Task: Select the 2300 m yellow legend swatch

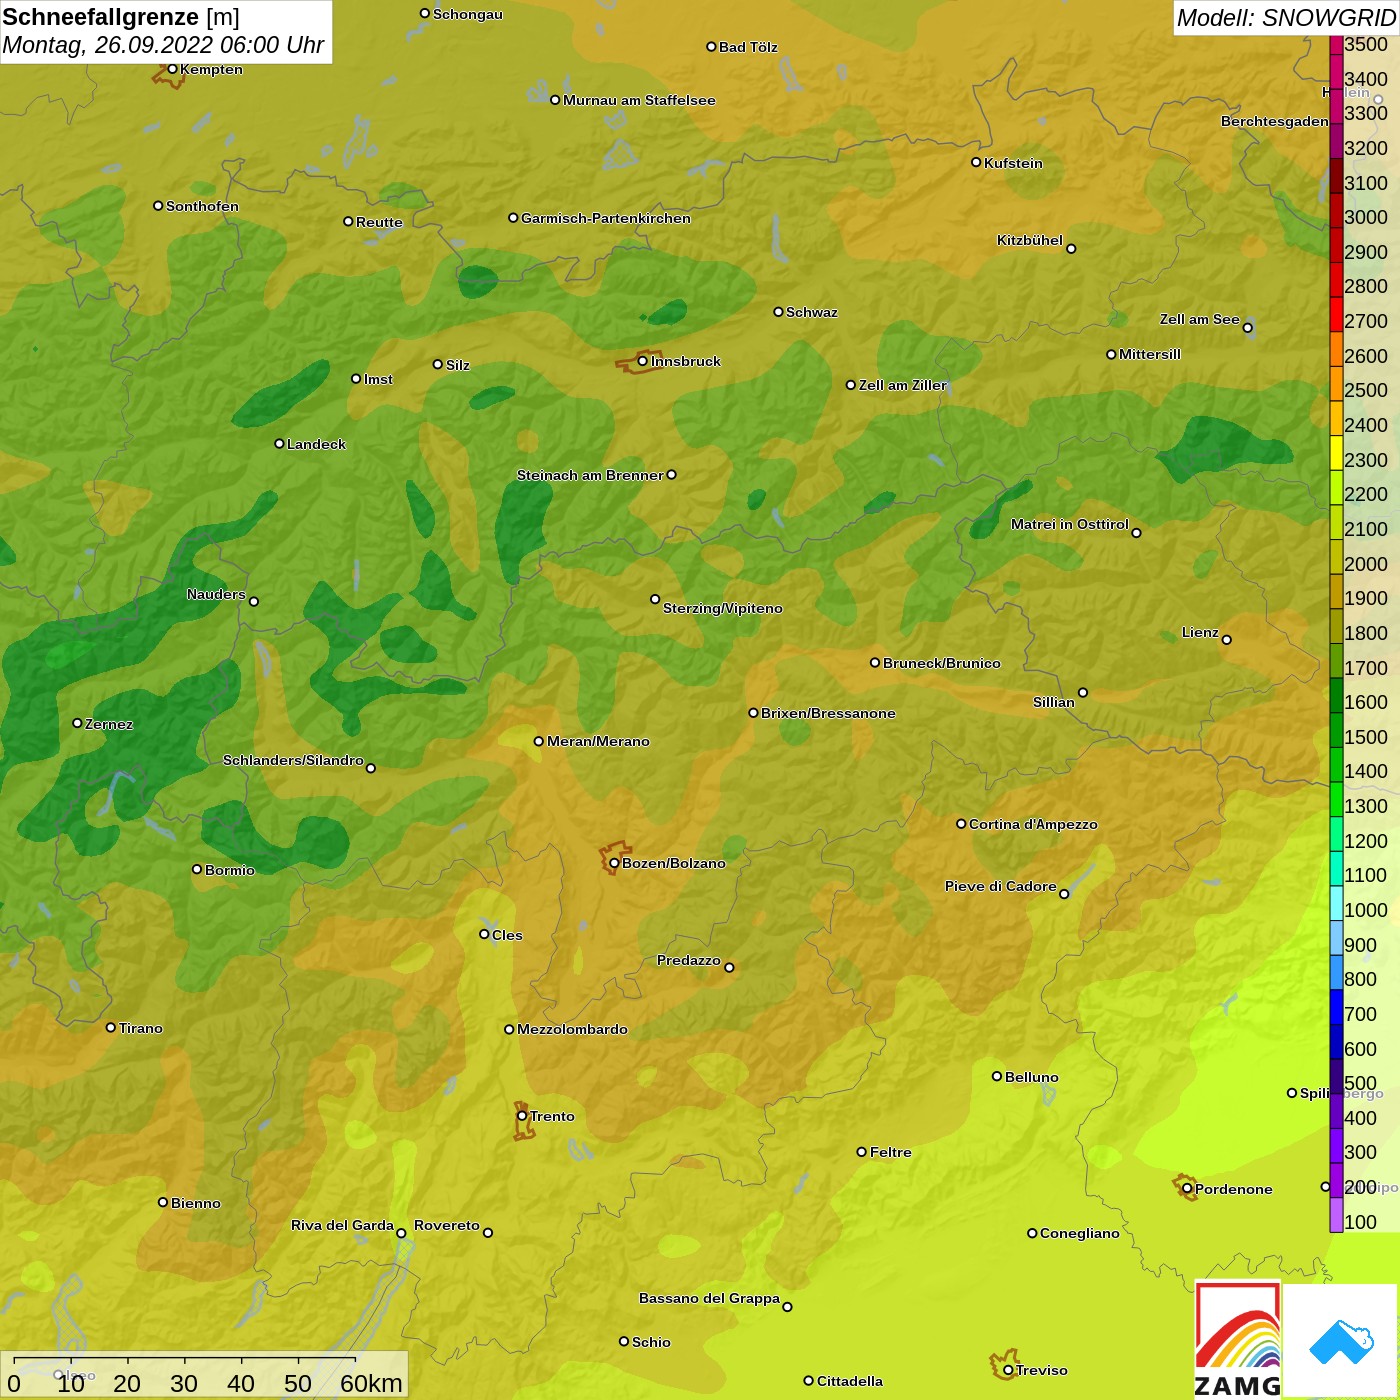Action: click(1336, 452)
